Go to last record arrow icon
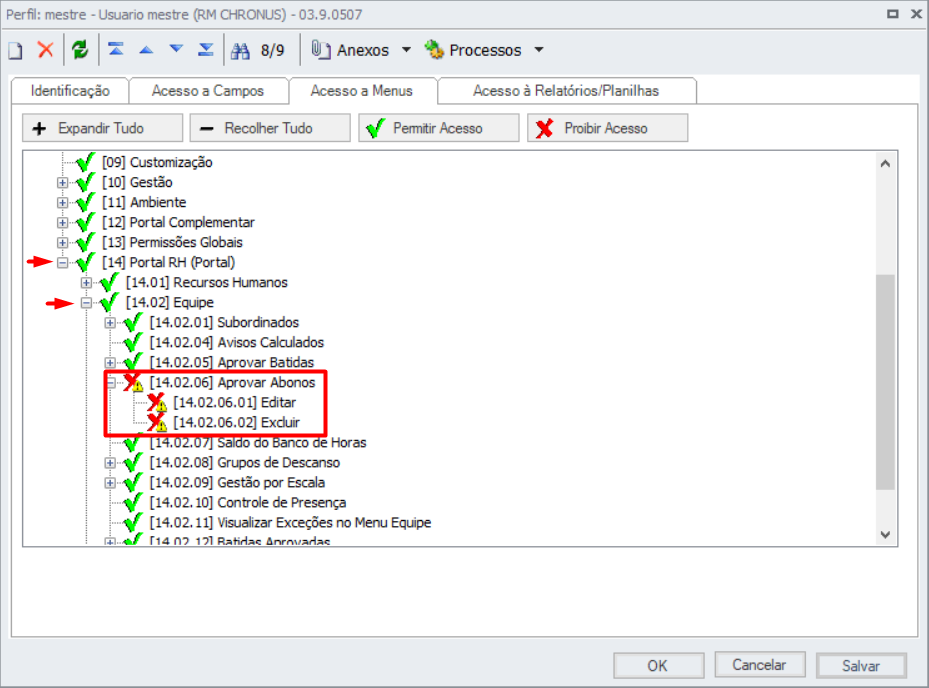The image size is (929, 688). click(x=206, y=49)
